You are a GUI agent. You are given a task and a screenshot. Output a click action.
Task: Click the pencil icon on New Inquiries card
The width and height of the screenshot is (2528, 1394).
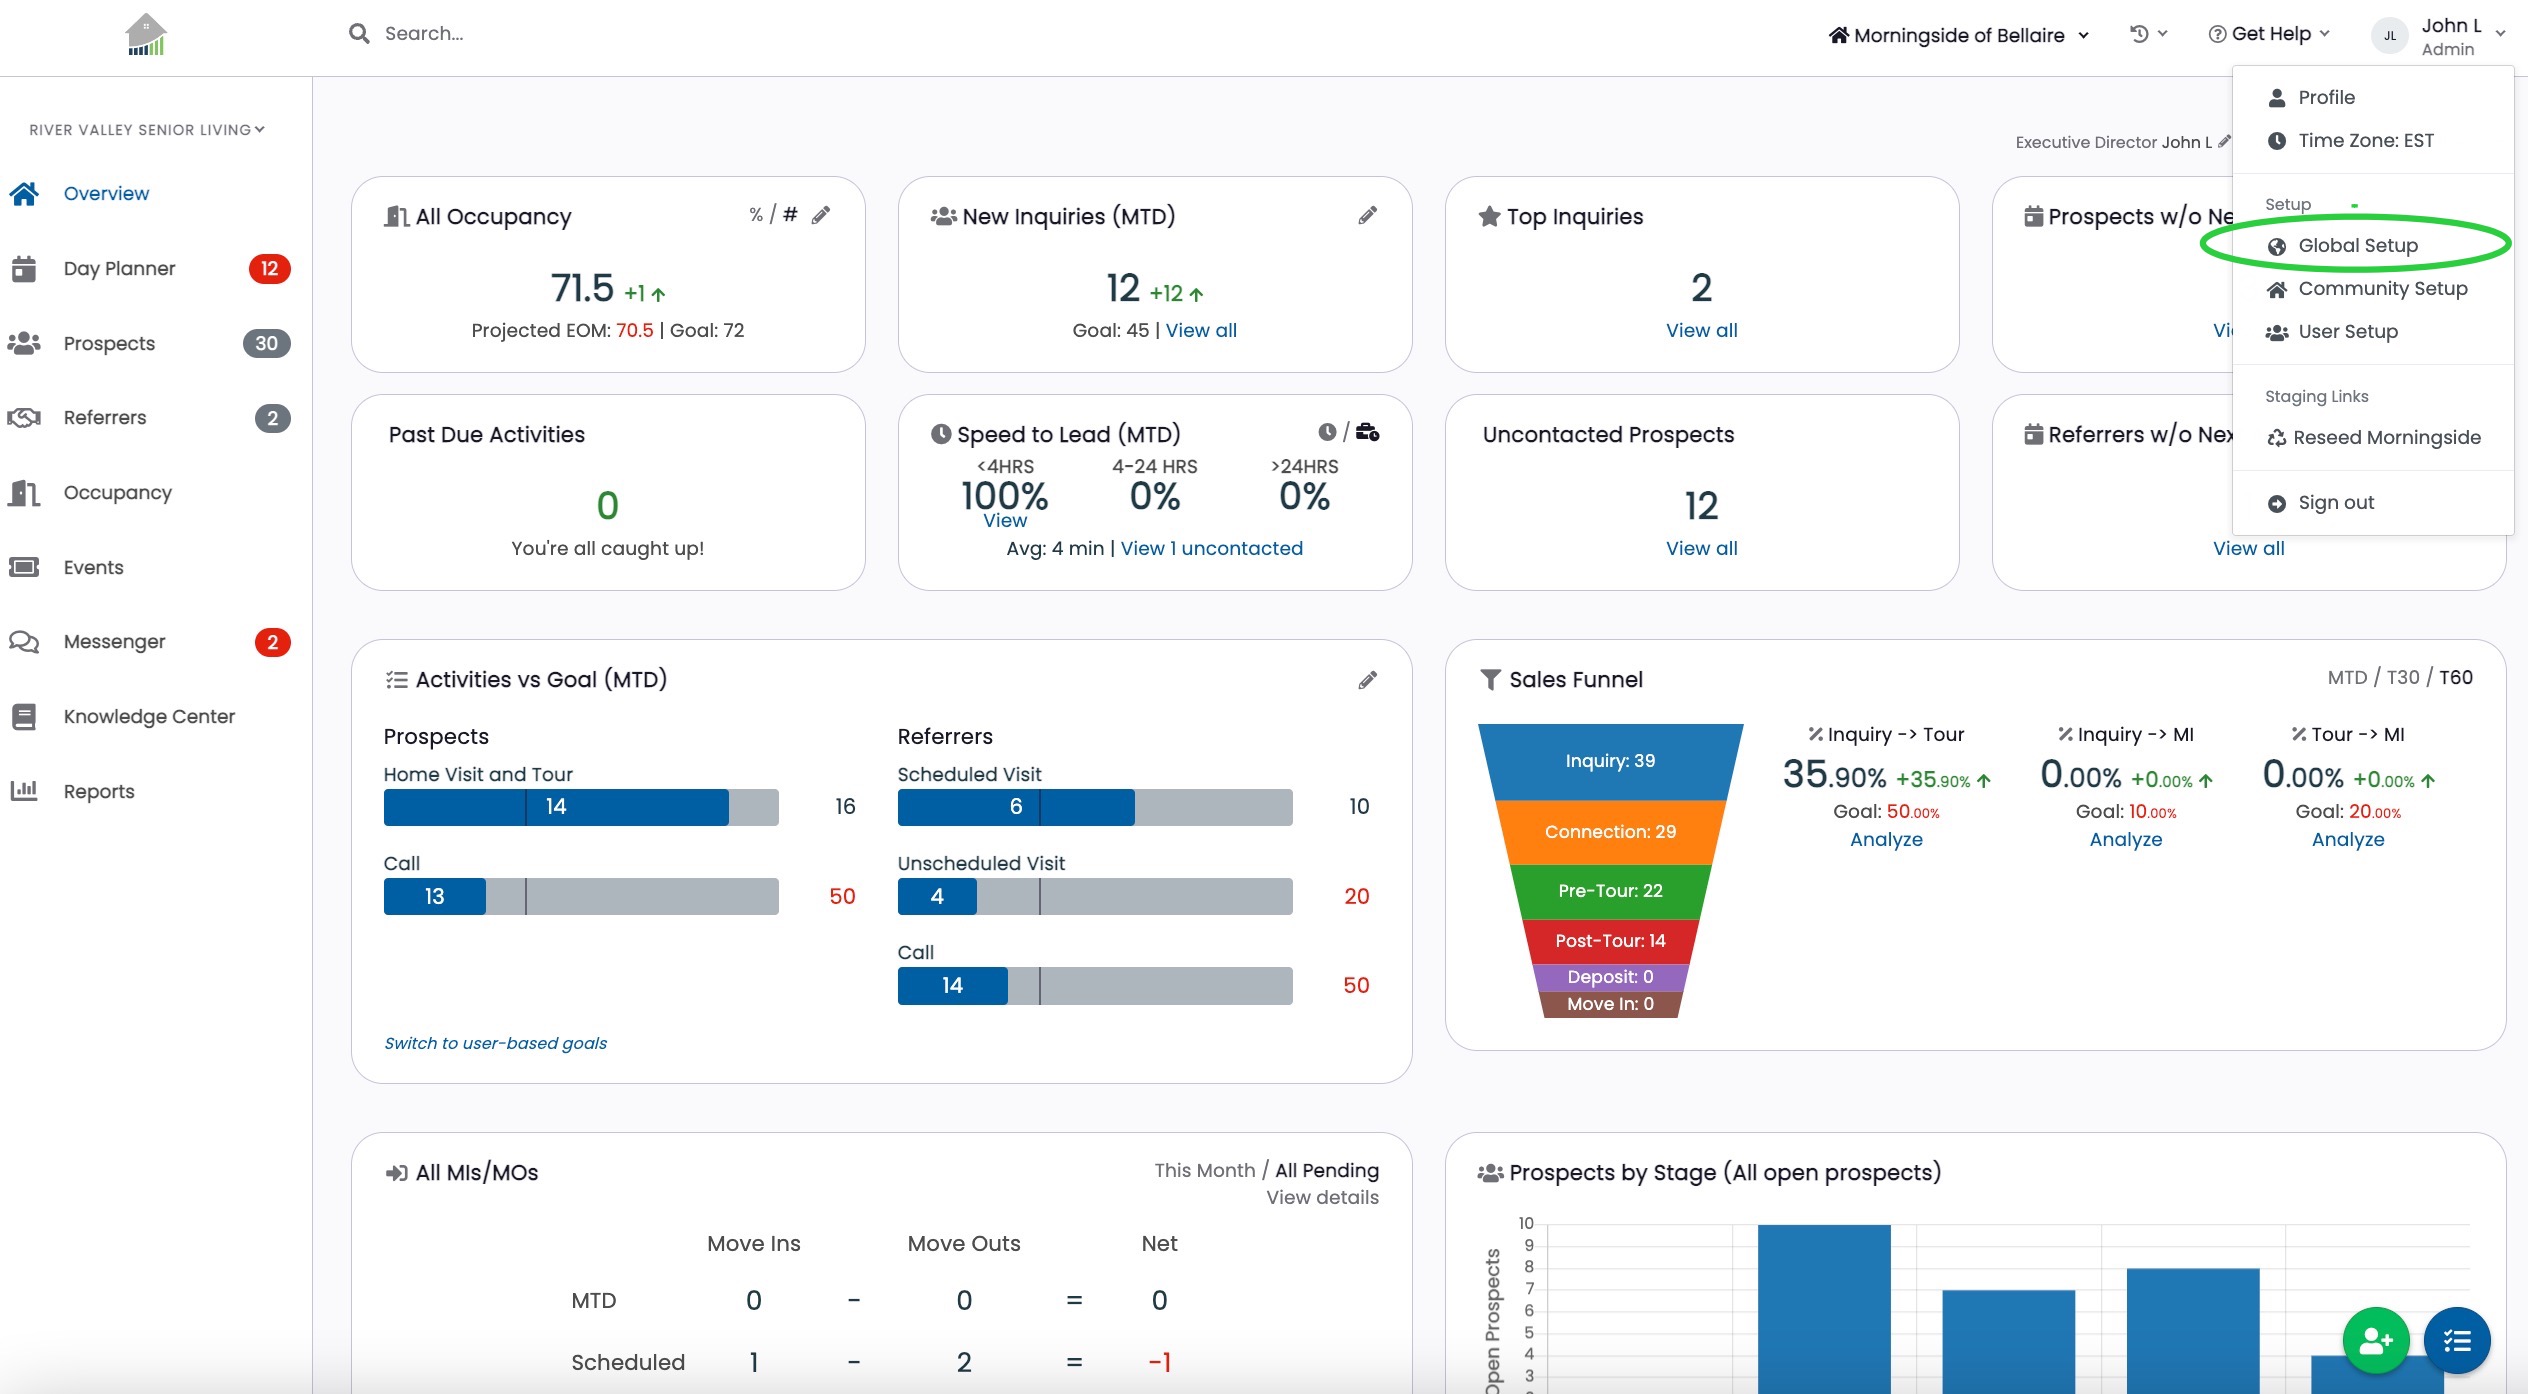click(x=1367, y=215)
